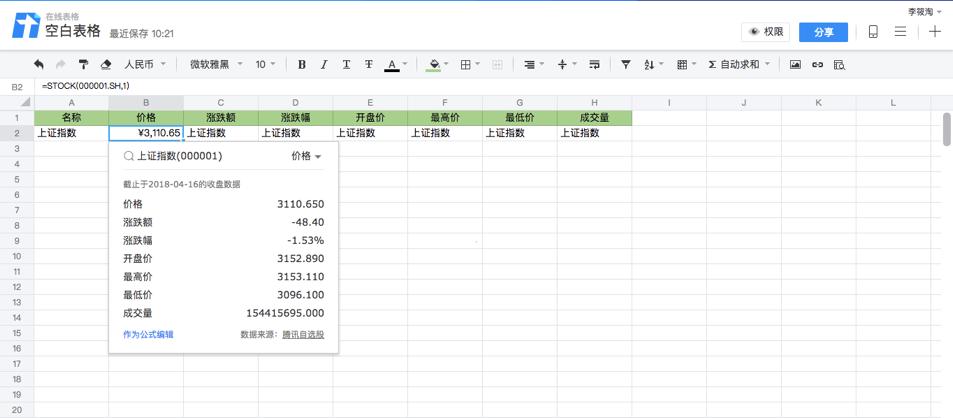Click the 最高价 row in popup

tap(223, 277)
